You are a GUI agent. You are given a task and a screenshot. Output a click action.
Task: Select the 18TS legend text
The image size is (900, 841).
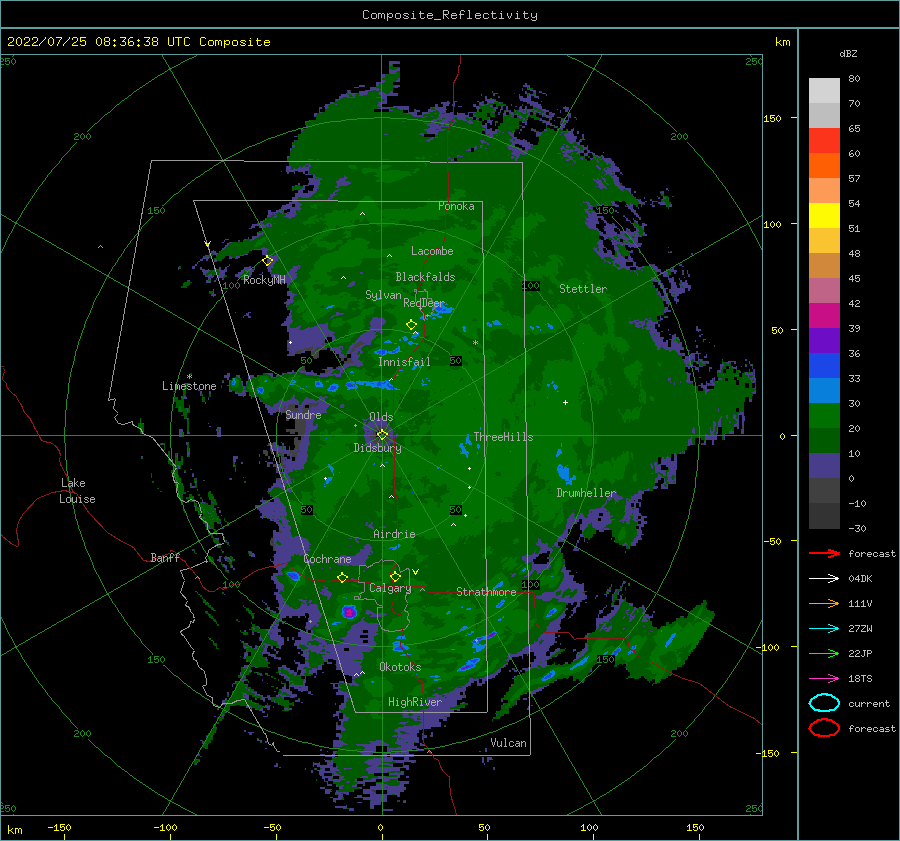tap(860, 679)
